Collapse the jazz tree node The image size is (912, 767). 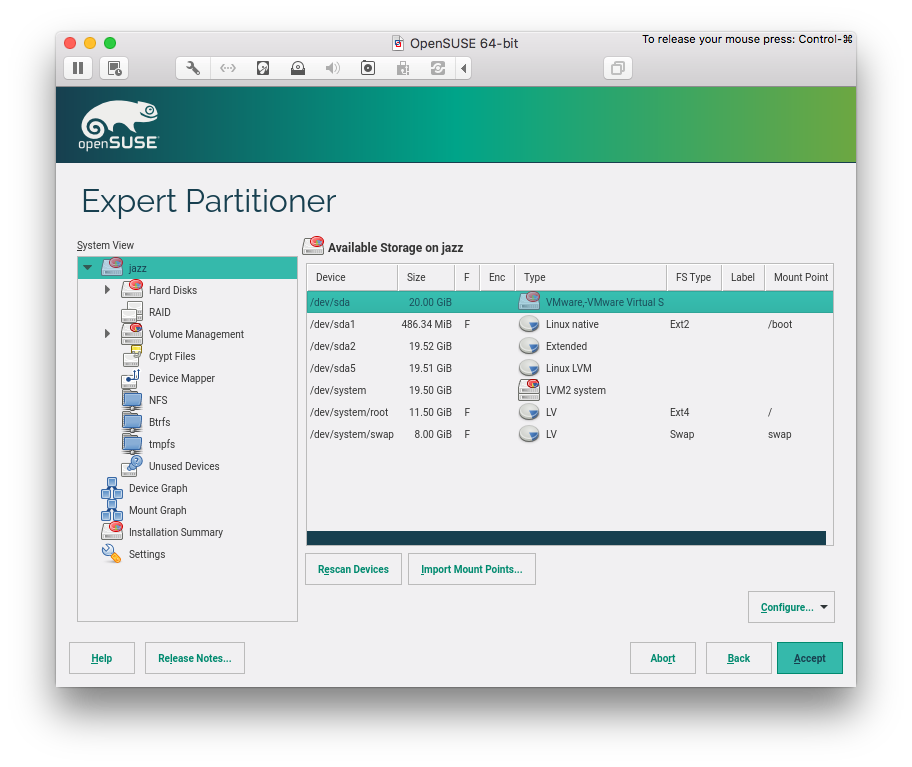tap(88, 267)
